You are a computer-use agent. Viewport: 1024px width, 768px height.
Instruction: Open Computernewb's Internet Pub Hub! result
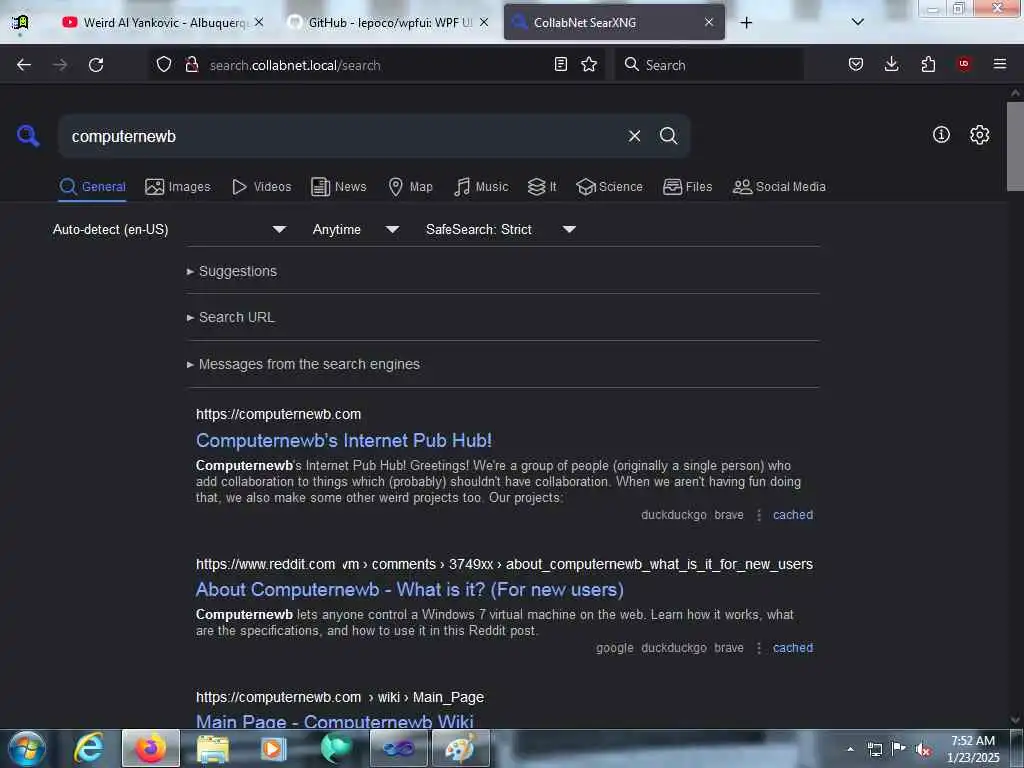(344, 441)
